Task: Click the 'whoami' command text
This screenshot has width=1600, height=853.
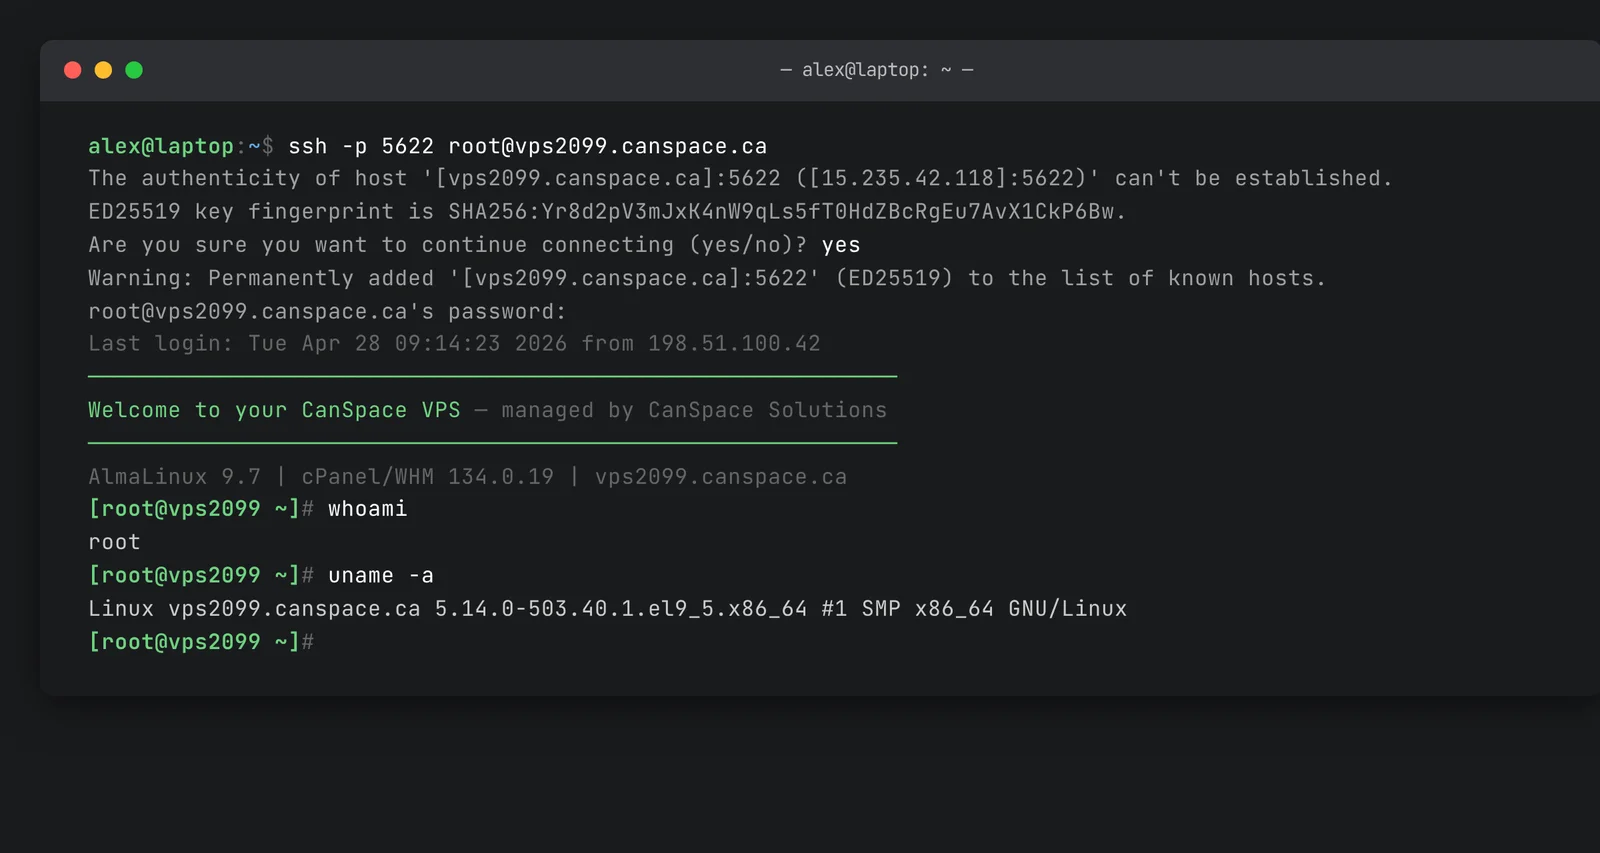Action: (x=368, y=509)
